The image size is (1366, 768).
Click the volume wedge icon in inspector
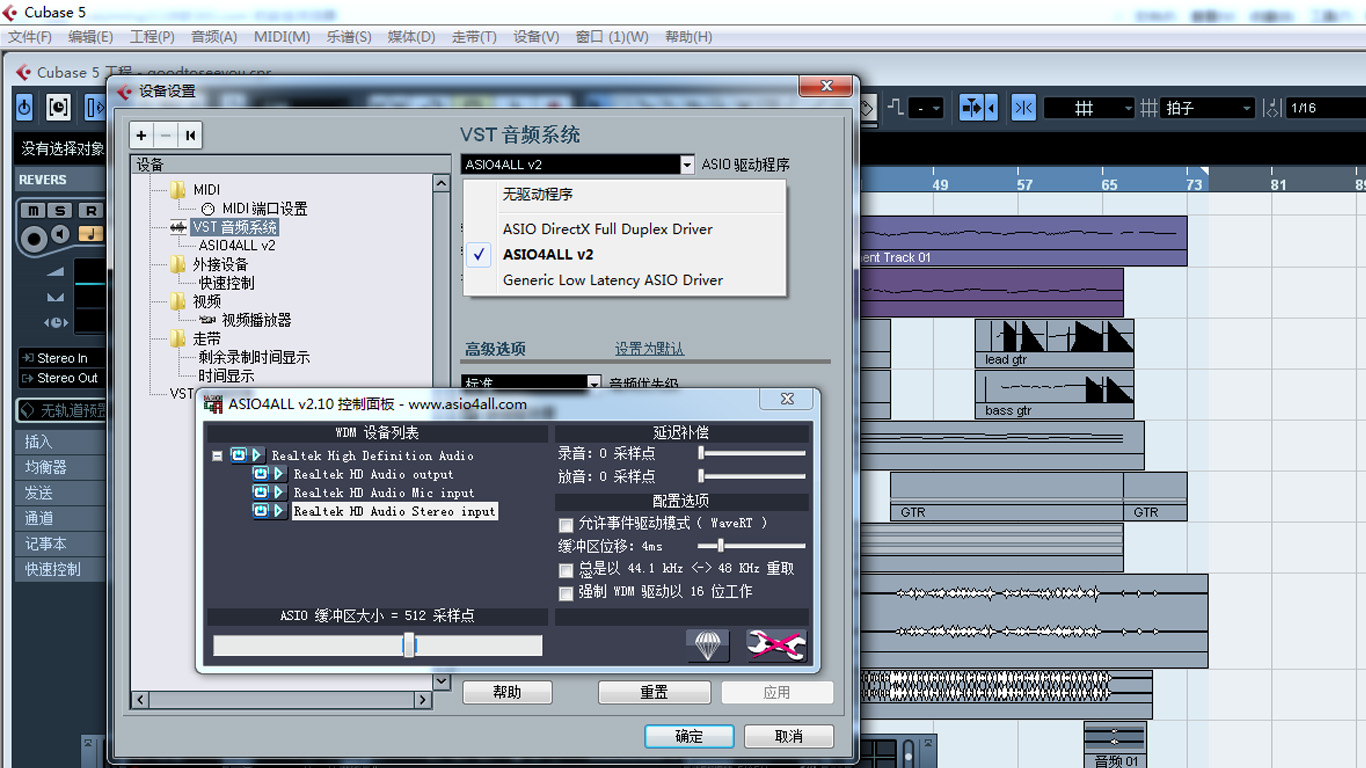(x=55, y=272)
